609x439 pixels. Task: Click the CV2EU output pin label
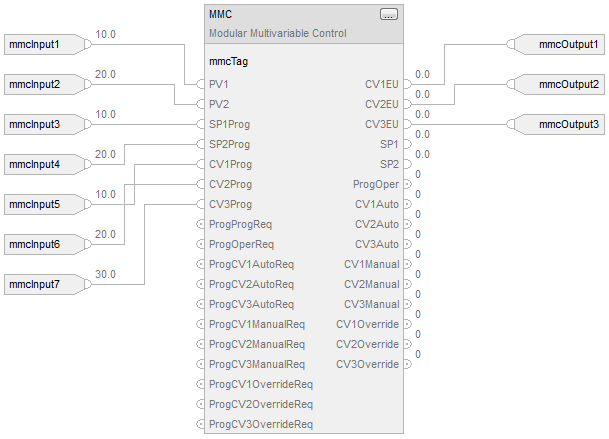[382, 104]
